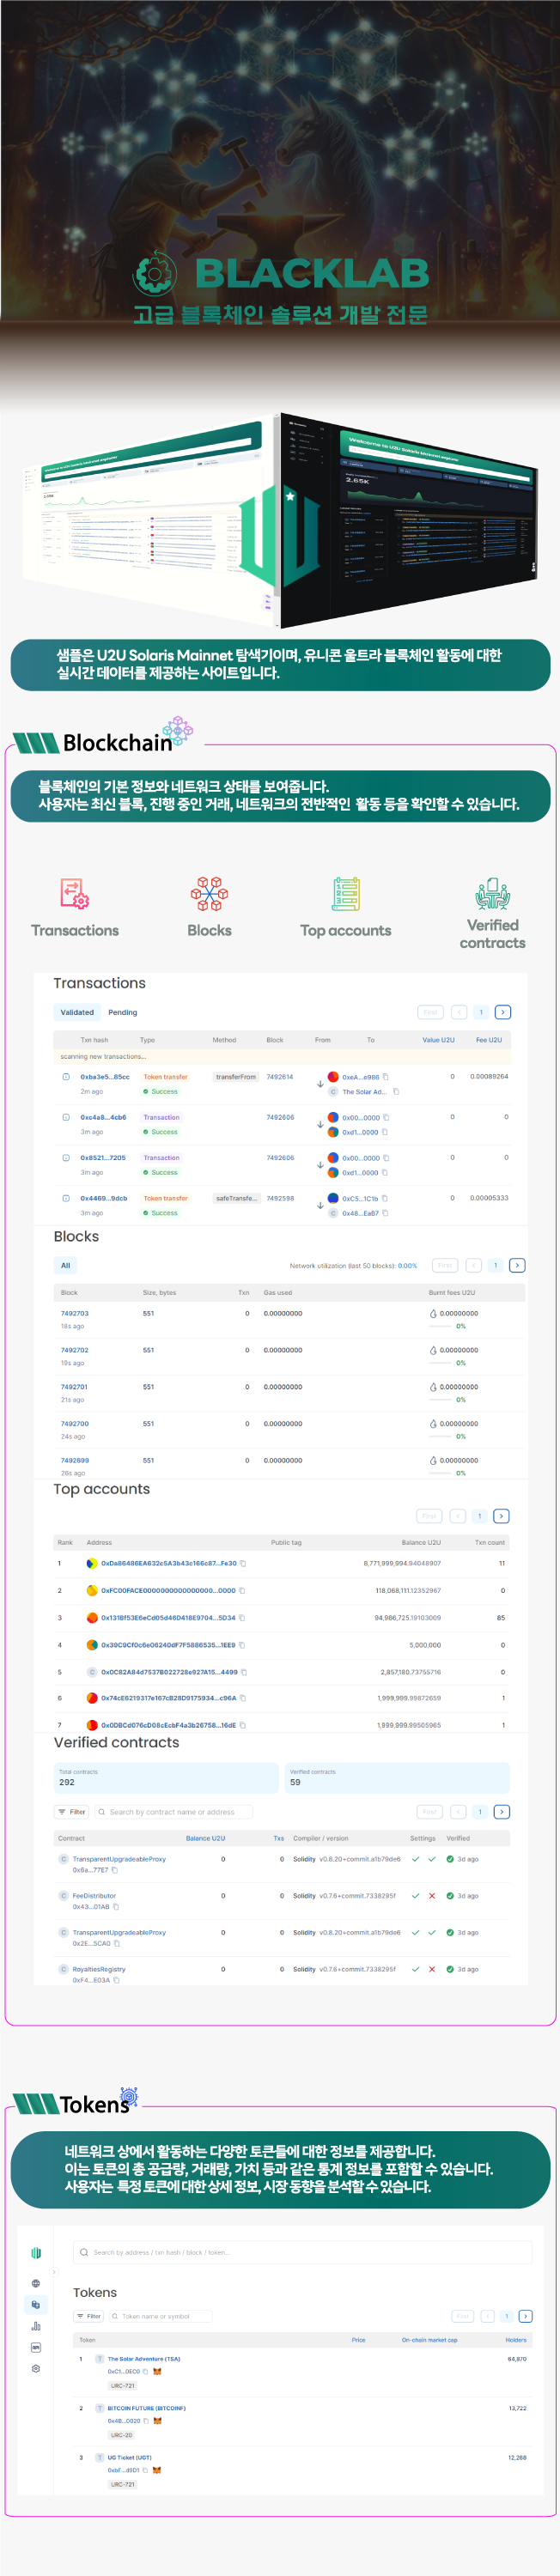This screenshot has height=2576, width=560.
Task: Open block 7492703
Action: [75, 1313]
